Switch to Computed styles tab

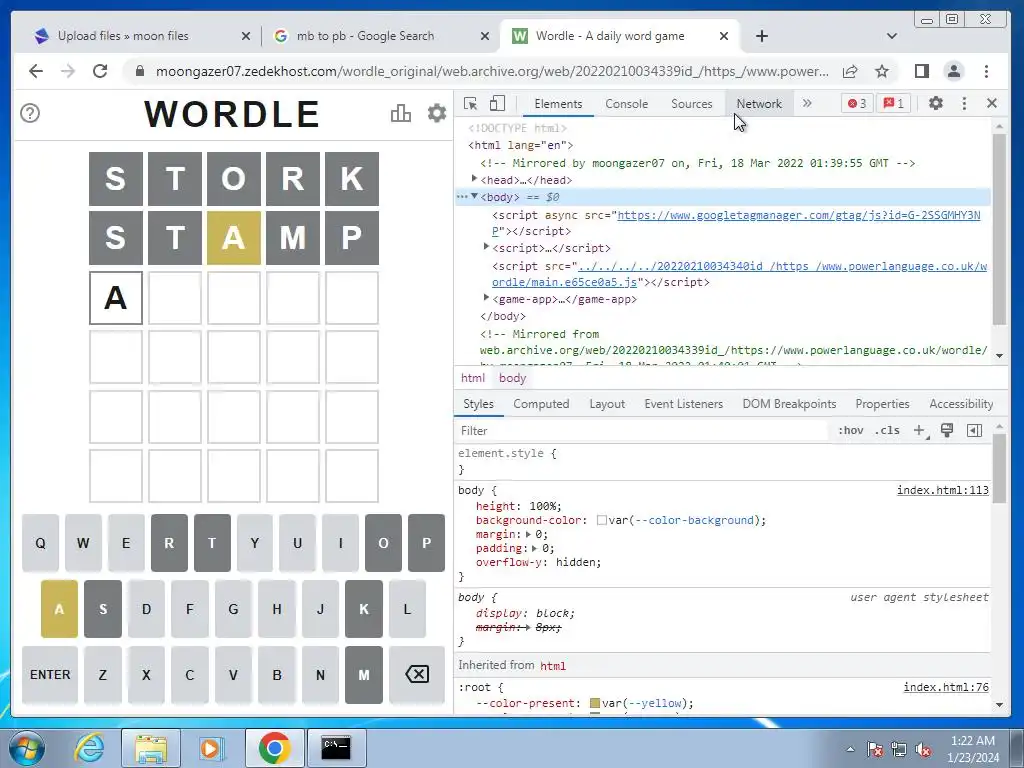(x=541, y=404)
